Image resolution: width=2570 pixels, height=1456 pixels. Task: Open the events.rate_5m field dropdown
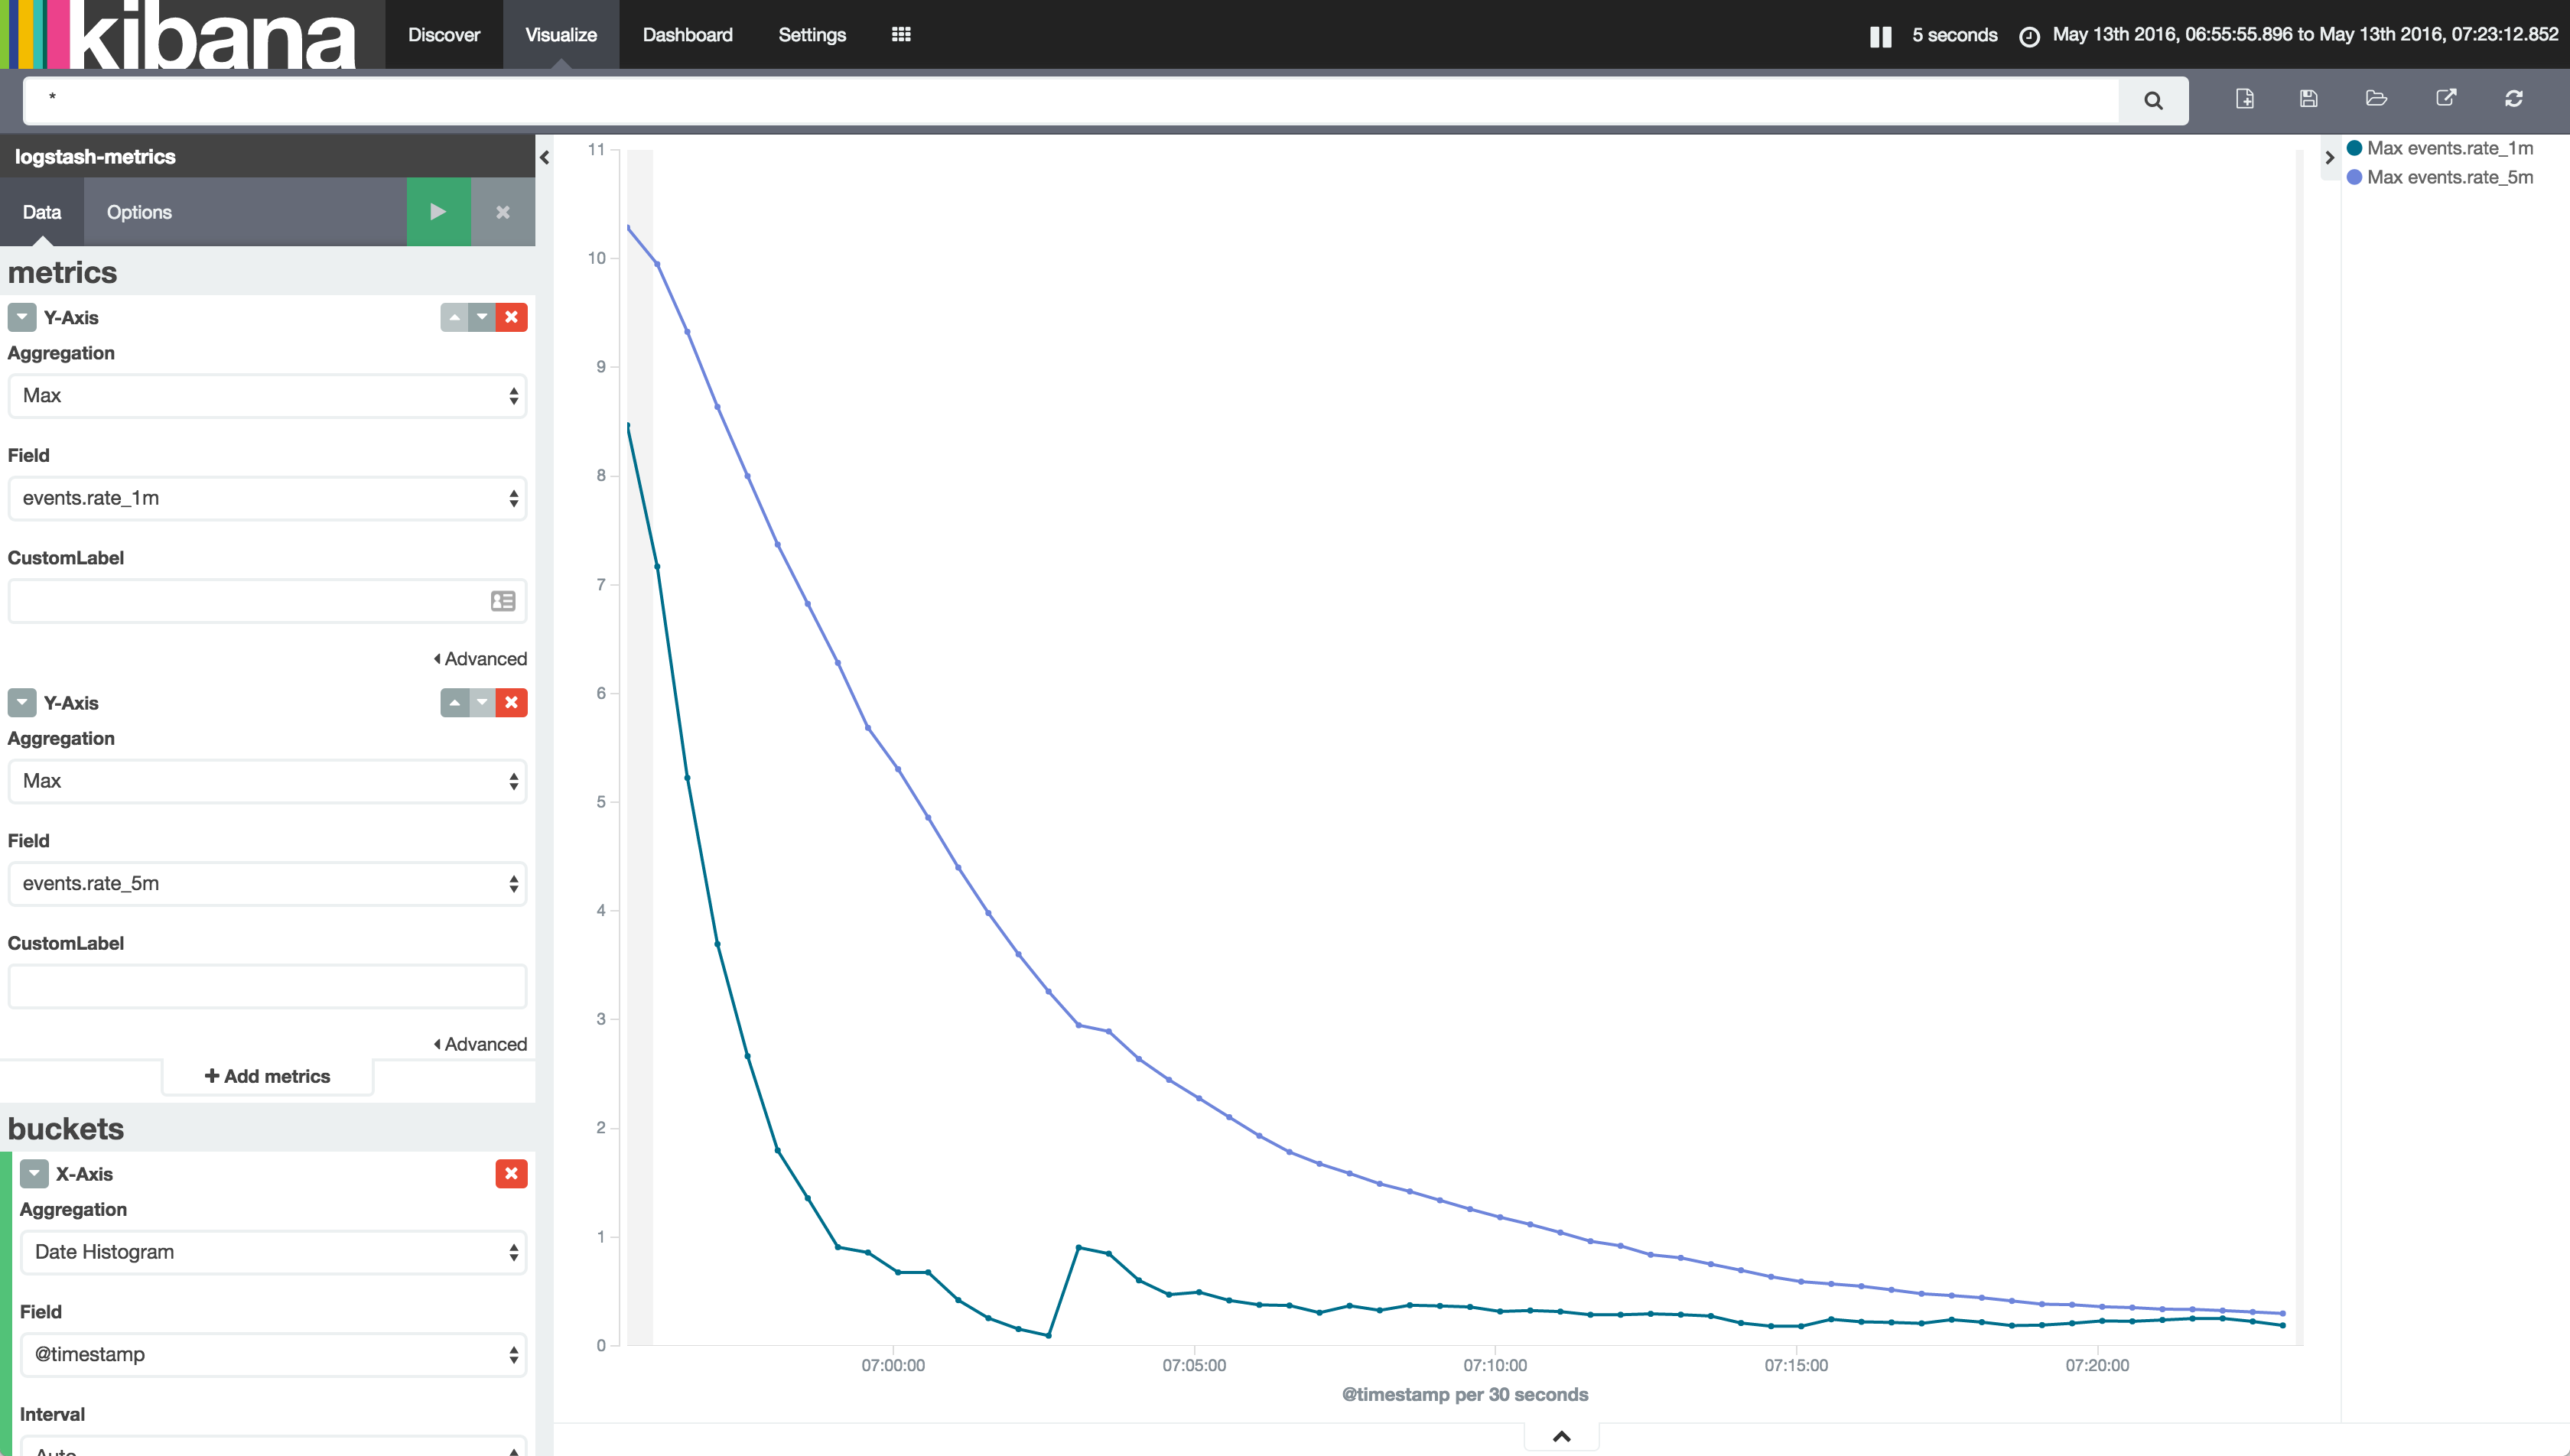267,884
